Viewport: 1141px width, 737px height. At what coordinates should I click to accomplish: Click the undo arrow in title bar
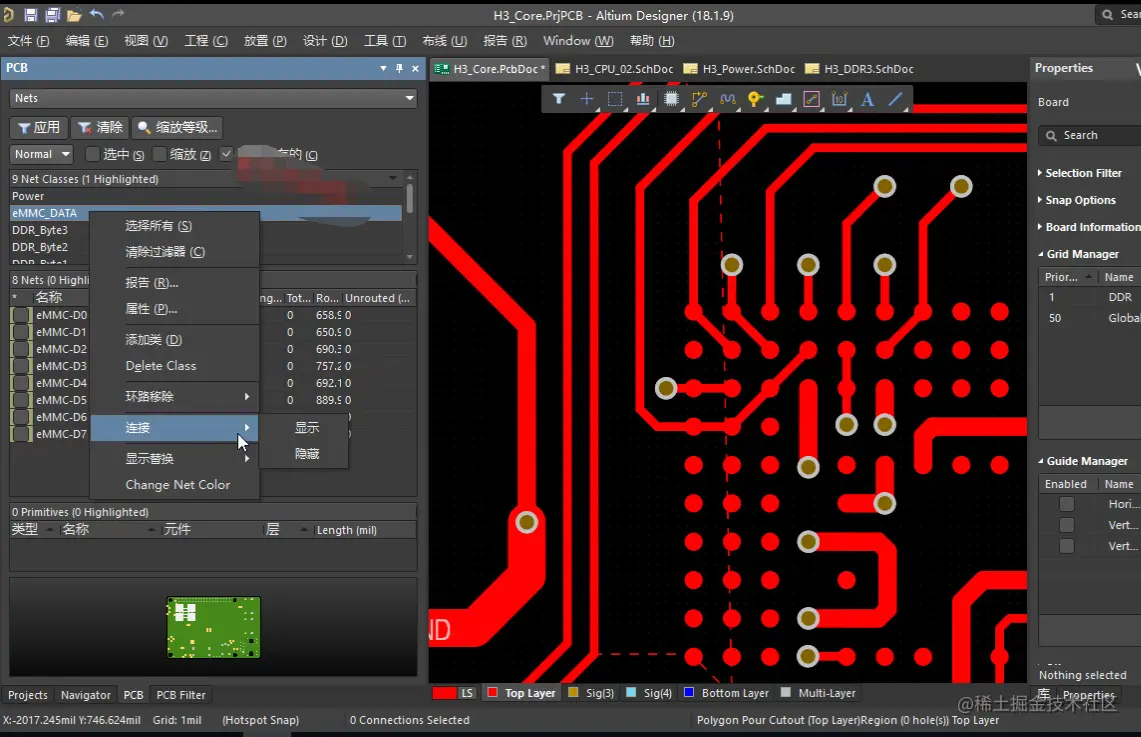[97, 15]
